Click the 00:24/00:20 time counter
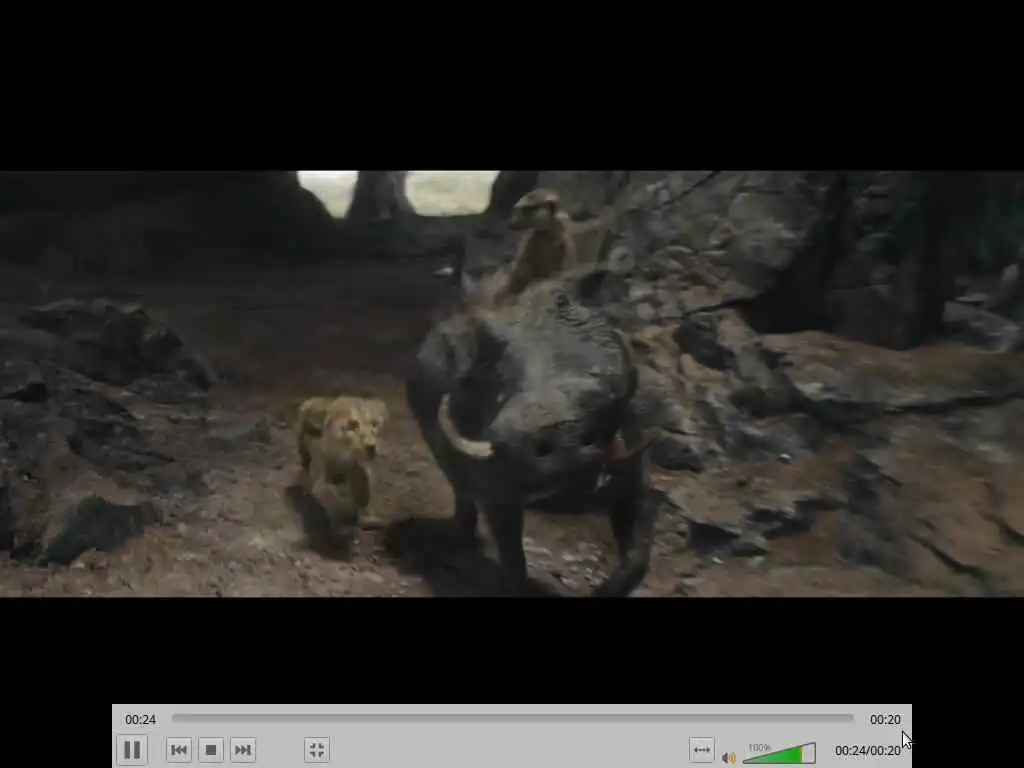This screenshot has width=1024, height=768. (867, 751)
